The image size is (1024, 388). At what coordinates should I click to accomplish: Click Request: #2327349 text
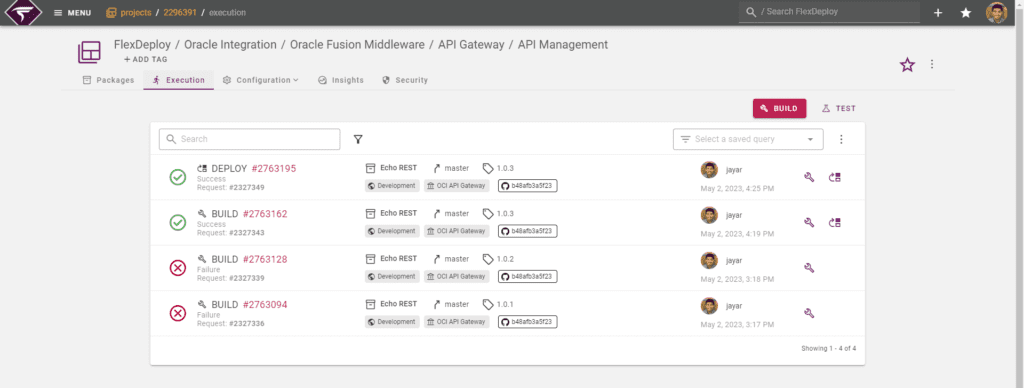point(231,187)
